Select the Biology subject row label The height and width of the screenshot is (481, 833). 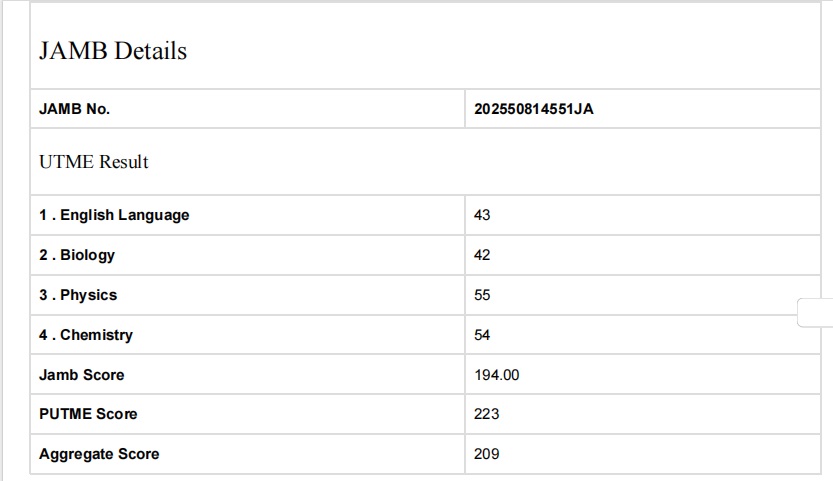pyautogui.click(x=77, y=255)
